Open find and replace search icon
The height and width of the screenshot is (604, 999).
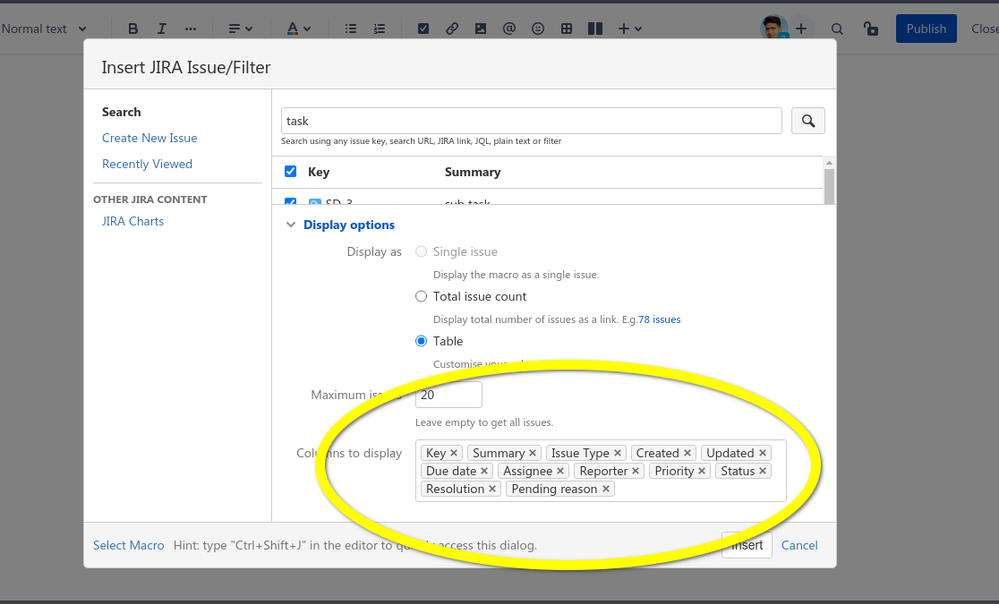tap(837, 29)
